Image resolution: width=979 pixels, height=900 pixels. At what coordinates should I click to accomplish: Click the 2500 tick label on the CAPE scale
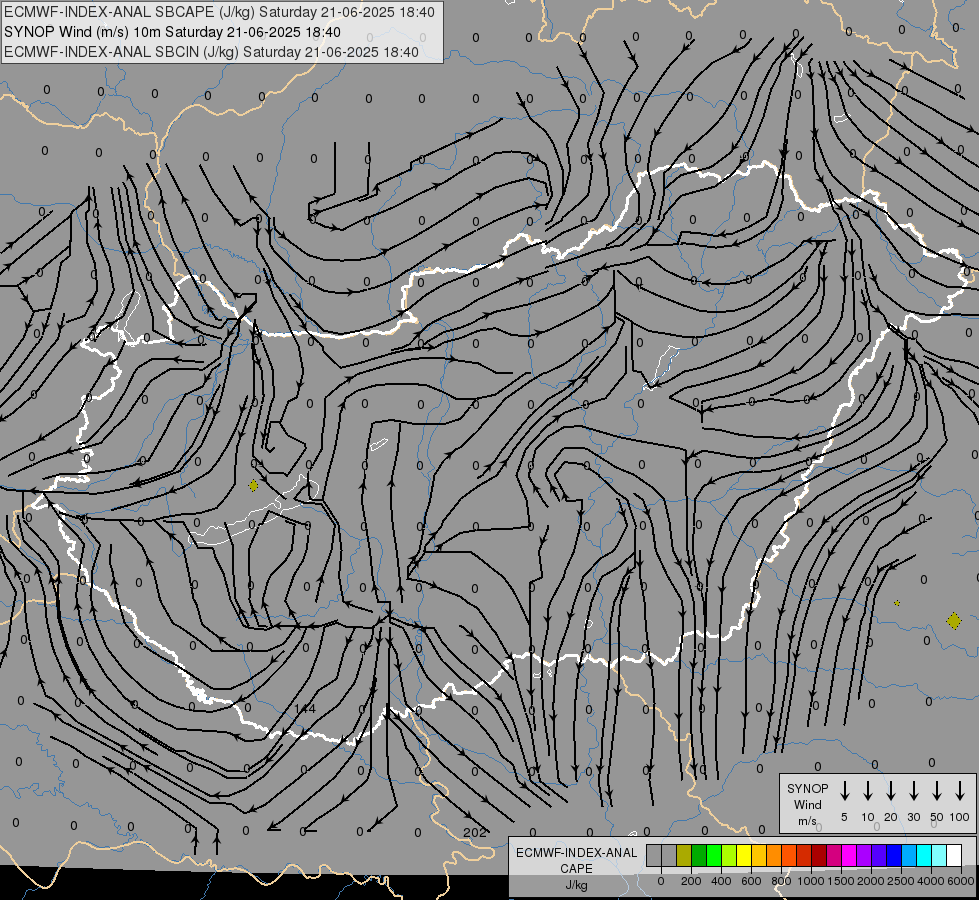(x=900, y=881)
